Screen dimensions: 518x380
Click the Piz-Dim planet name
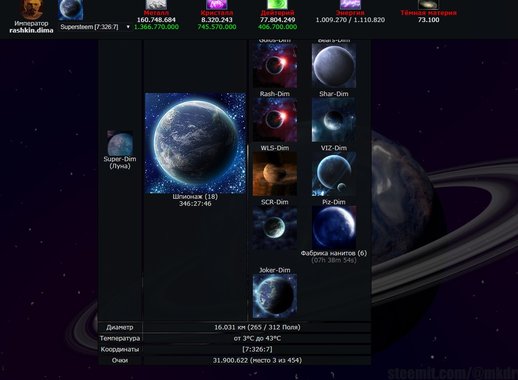coord(334,202)
